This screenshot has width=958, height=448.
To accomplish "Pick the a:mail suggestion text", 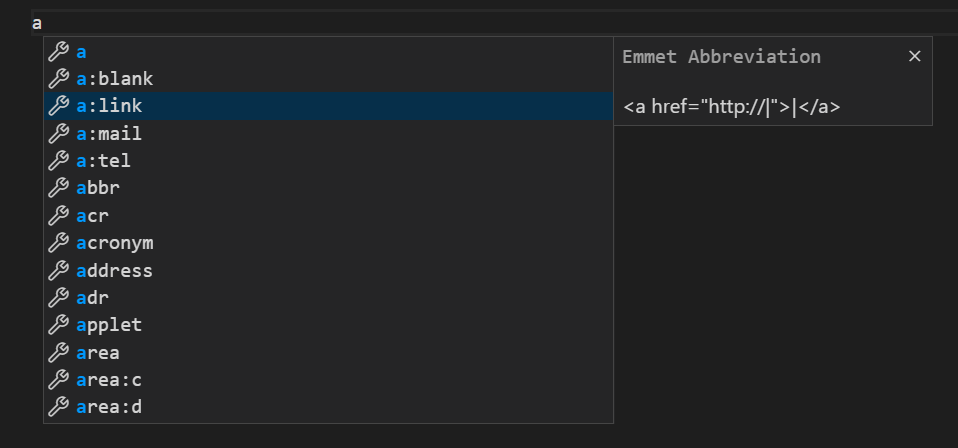I will pyautogui.click(x=109, y=133).
